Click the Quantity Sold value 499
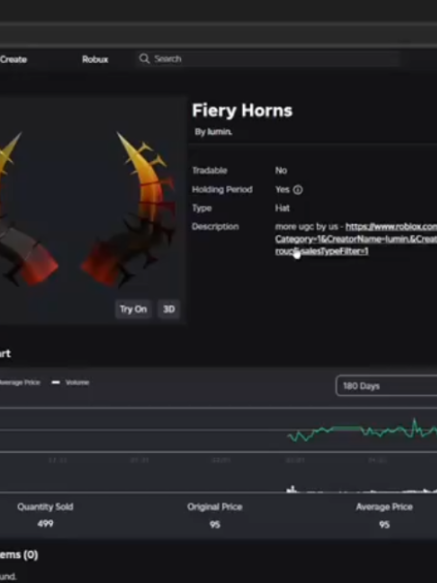Image resolution: width=437 pixels, height=583 pixels. 45,524
